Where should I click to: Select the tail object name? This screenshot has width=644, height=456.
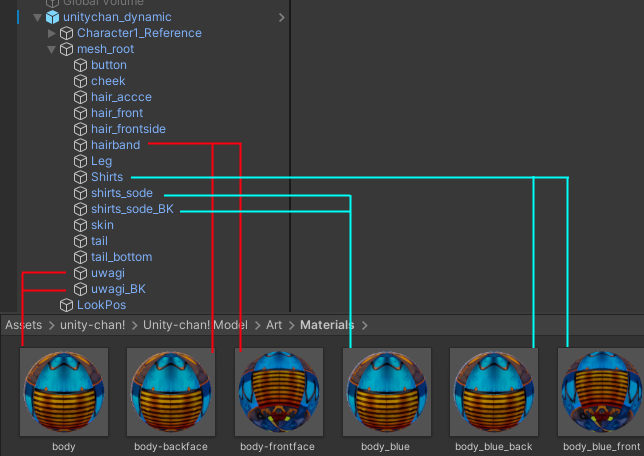pyautogui.click(x=99, y=242)
